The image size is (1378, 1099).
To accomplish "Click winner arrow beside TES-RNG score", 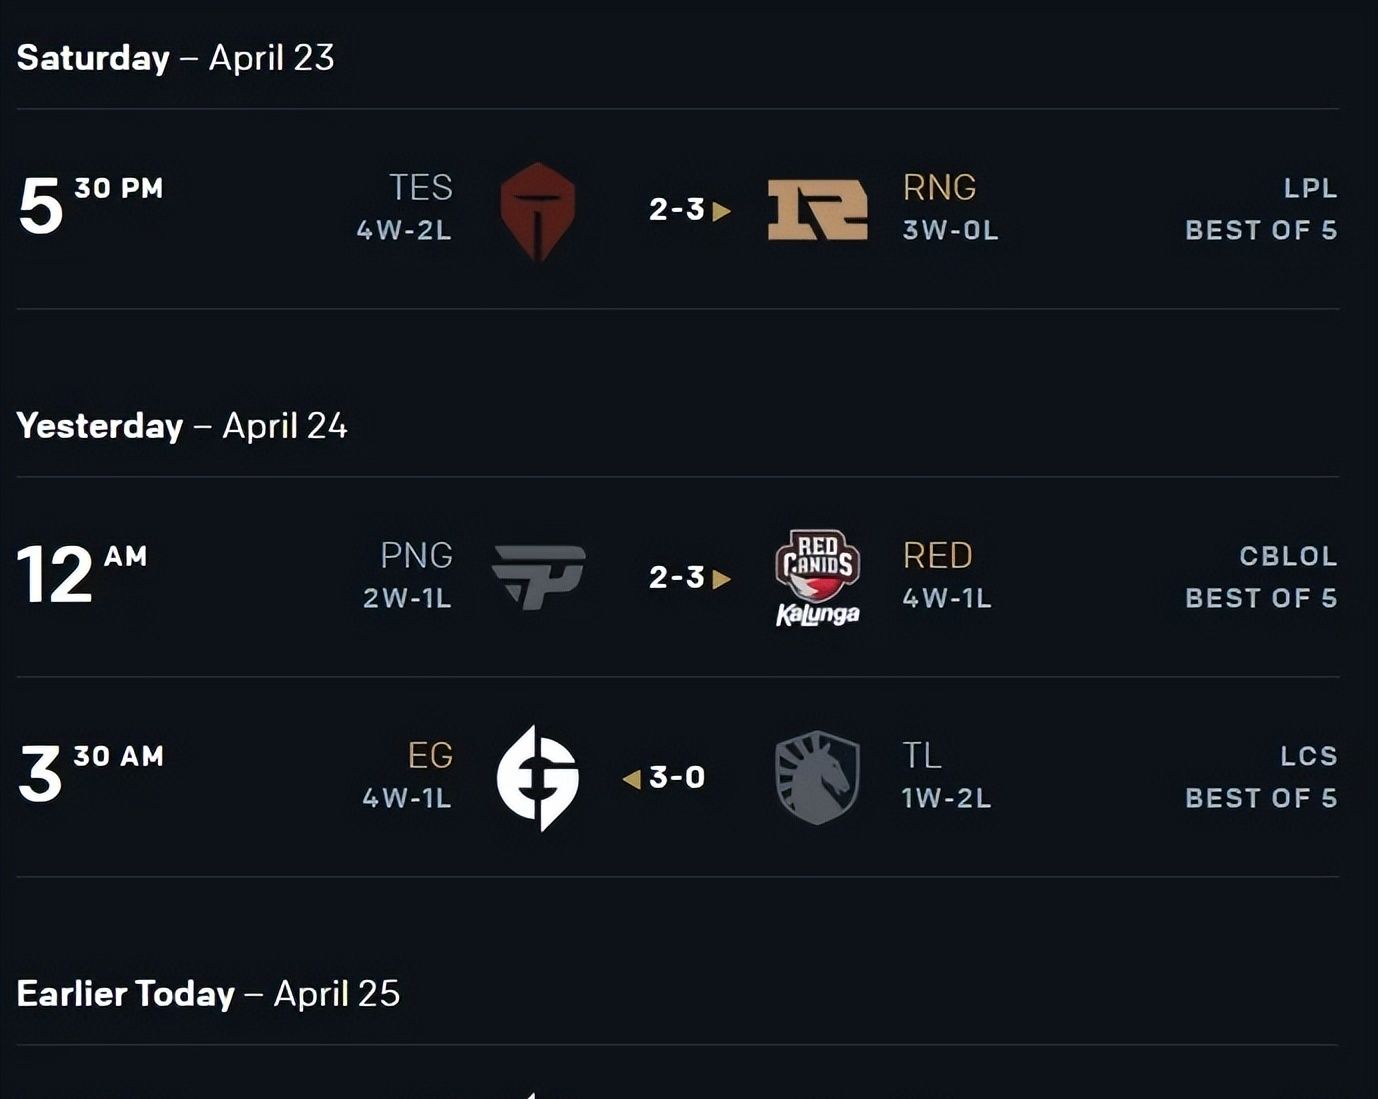I will click(x=721, y=211).
